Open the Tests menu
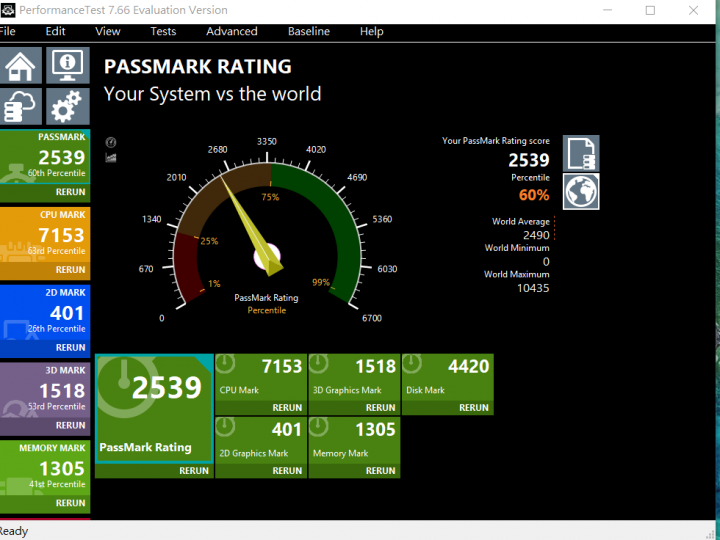The height and width of the screenshot is (540, 720). (x=163, y=31)
